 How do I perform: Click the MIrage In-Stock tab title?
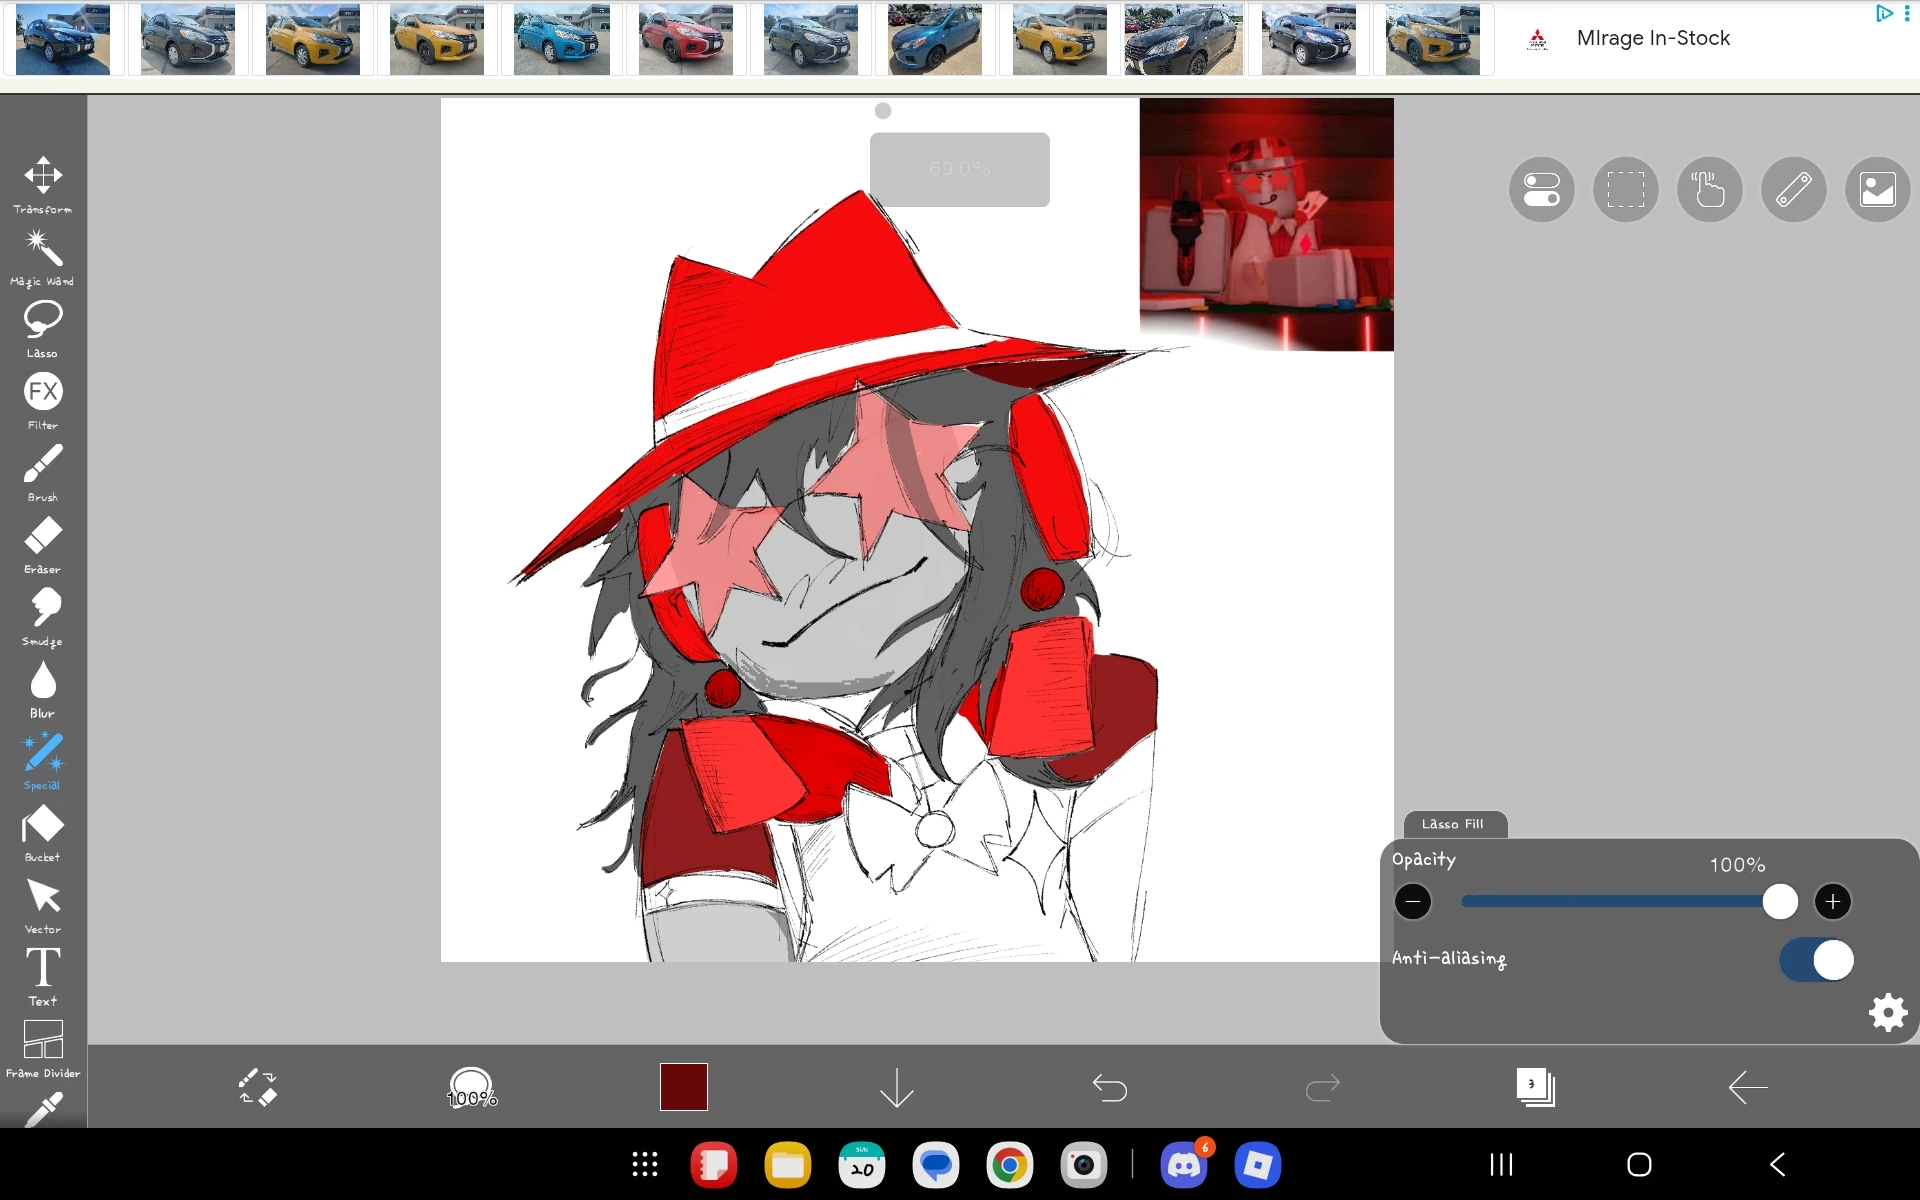point(1652,38)
